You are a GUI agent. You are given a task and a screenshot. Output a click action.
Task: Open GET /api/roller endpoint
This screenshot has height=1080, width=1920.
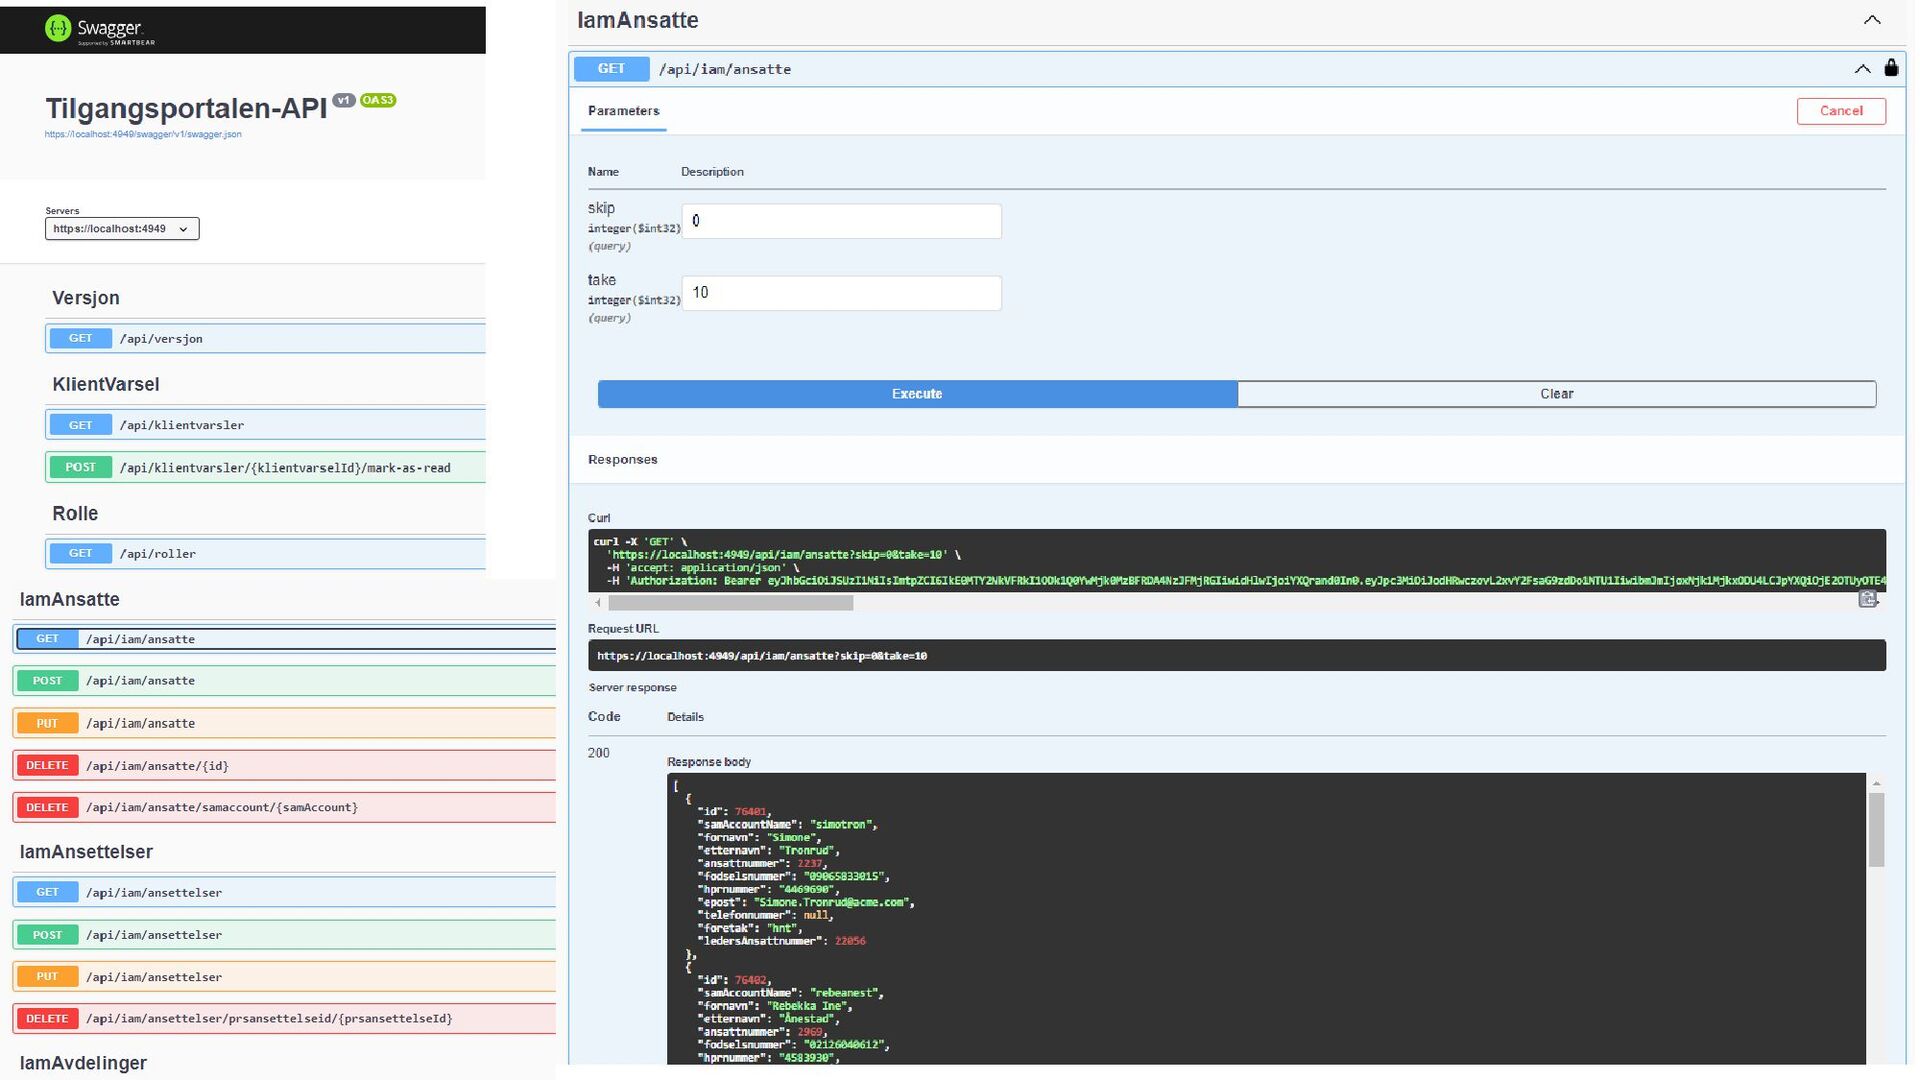click(x=265, y=553)
